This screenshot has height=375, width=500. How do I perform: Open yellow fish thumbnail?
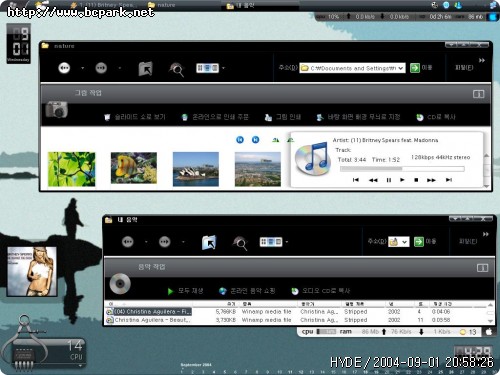point(134,168)
